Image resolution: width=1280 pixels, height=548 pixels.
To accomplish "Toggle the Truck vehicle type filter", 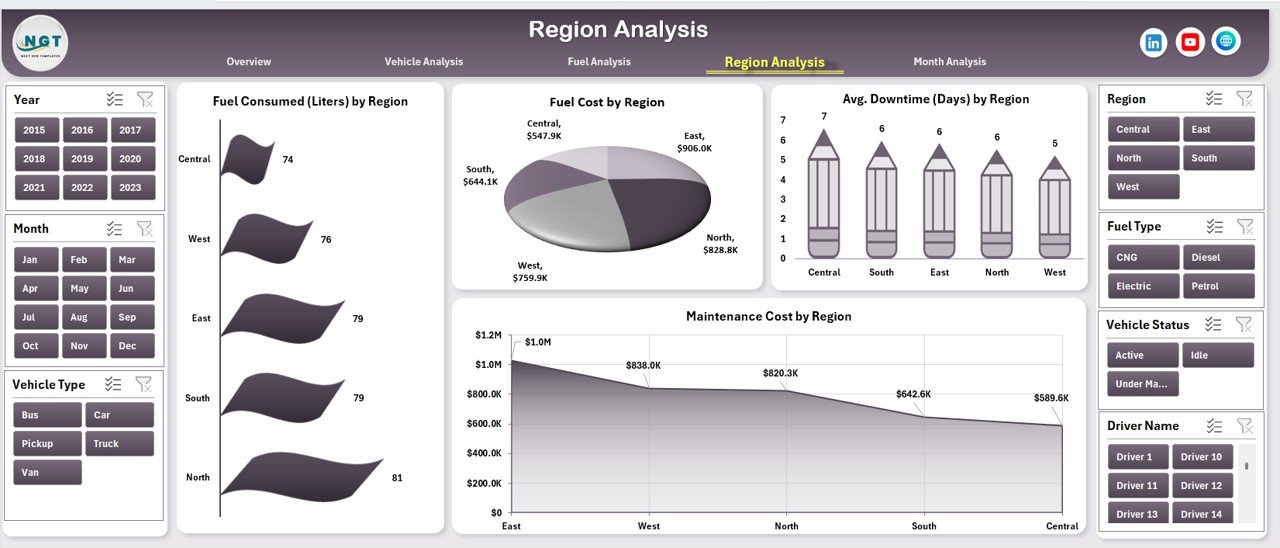I will 119,444.
